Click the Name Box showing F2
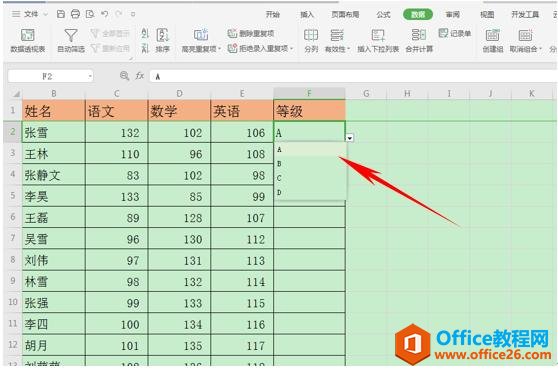This screenshot has width=558, height=372. (x=51, y=76)
